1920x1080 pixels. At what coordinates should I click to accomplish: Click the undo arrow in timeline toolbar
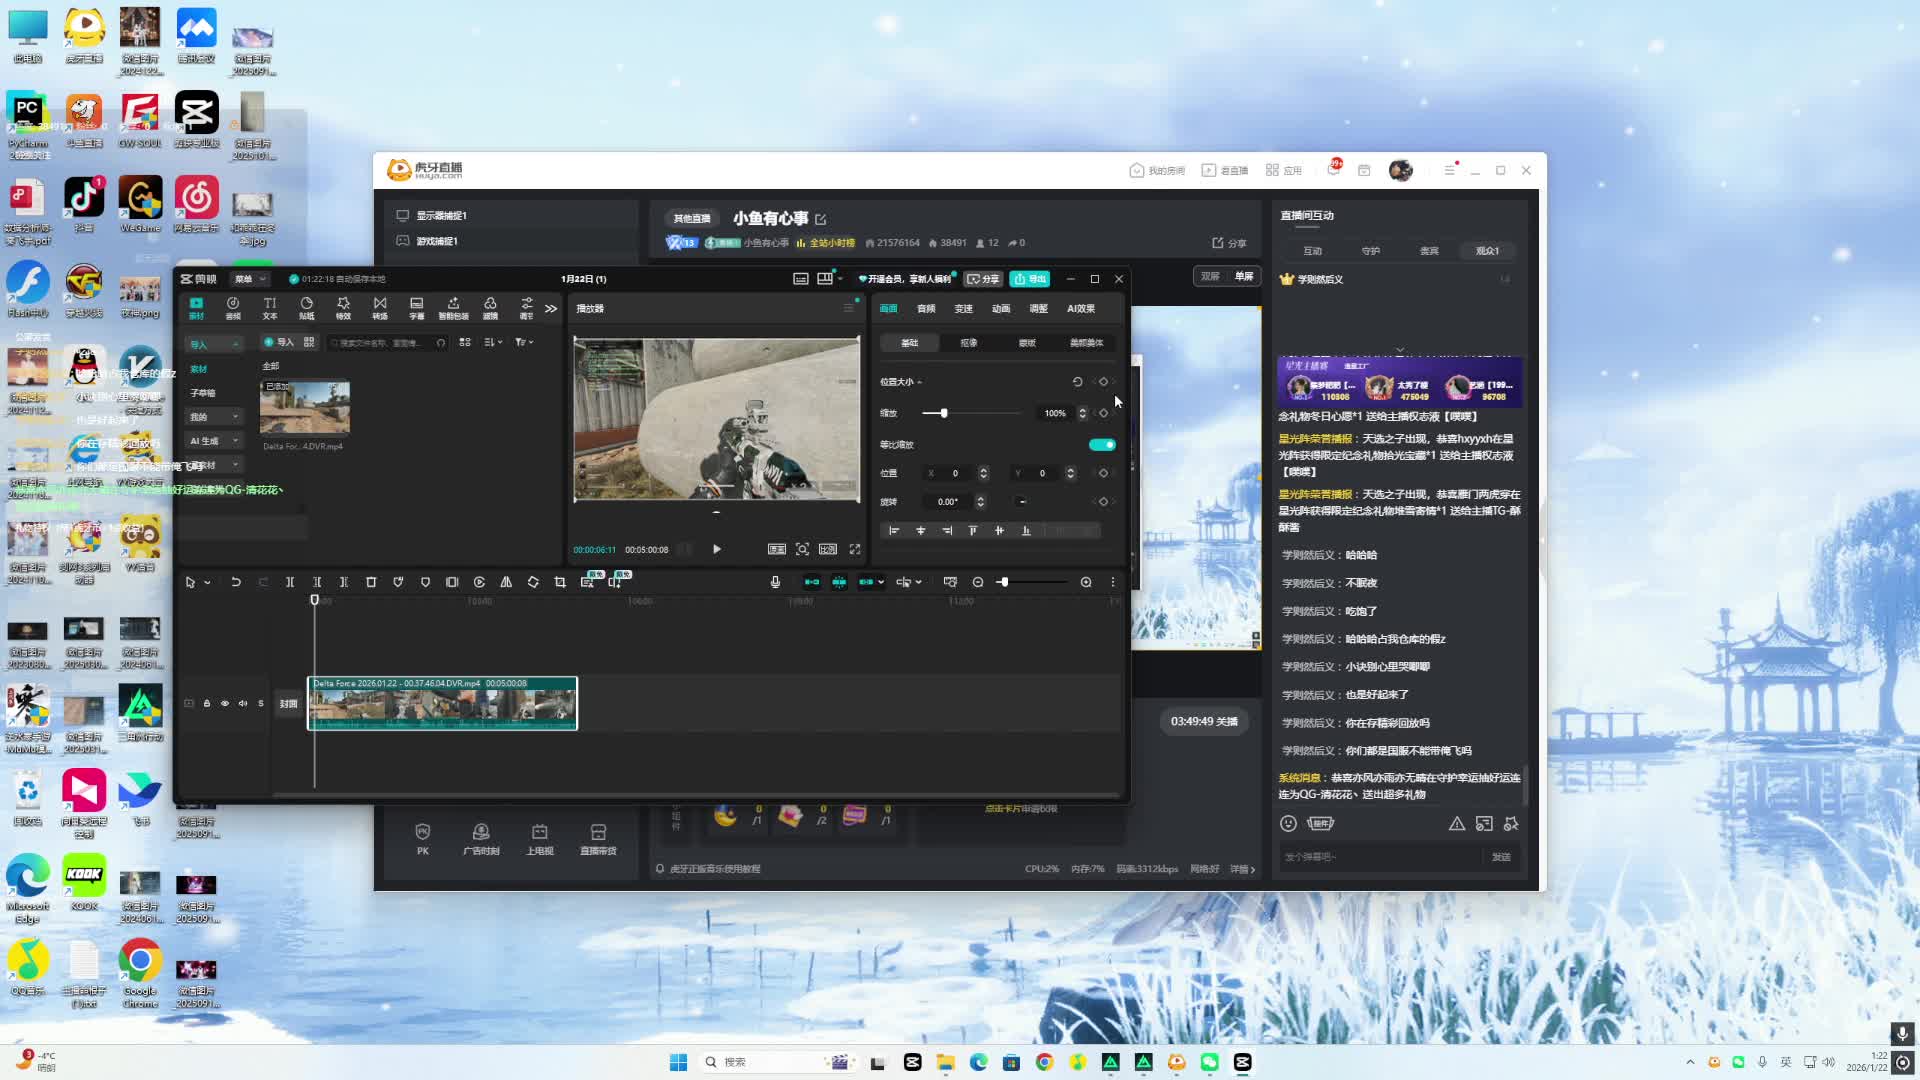pyautogui.click(x=236, y=582)
